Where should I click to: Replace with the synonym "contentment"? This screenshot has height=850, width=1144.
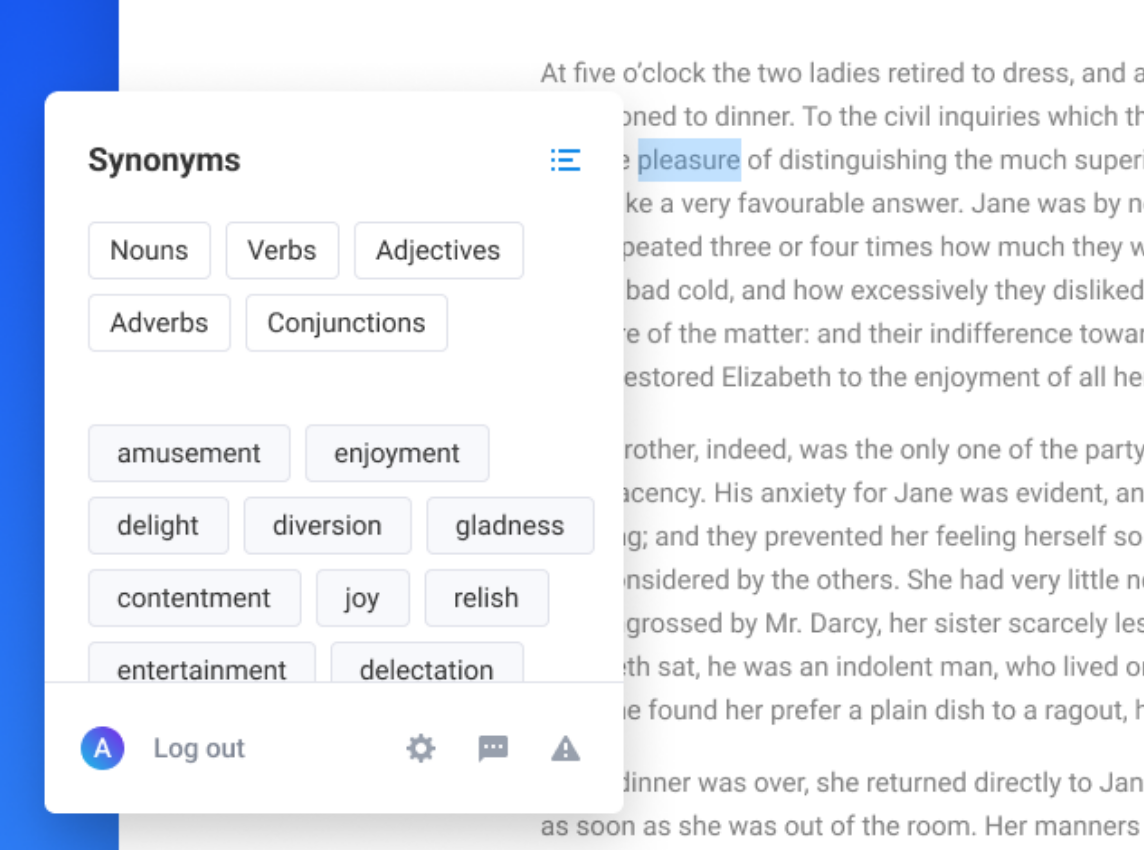194,598
